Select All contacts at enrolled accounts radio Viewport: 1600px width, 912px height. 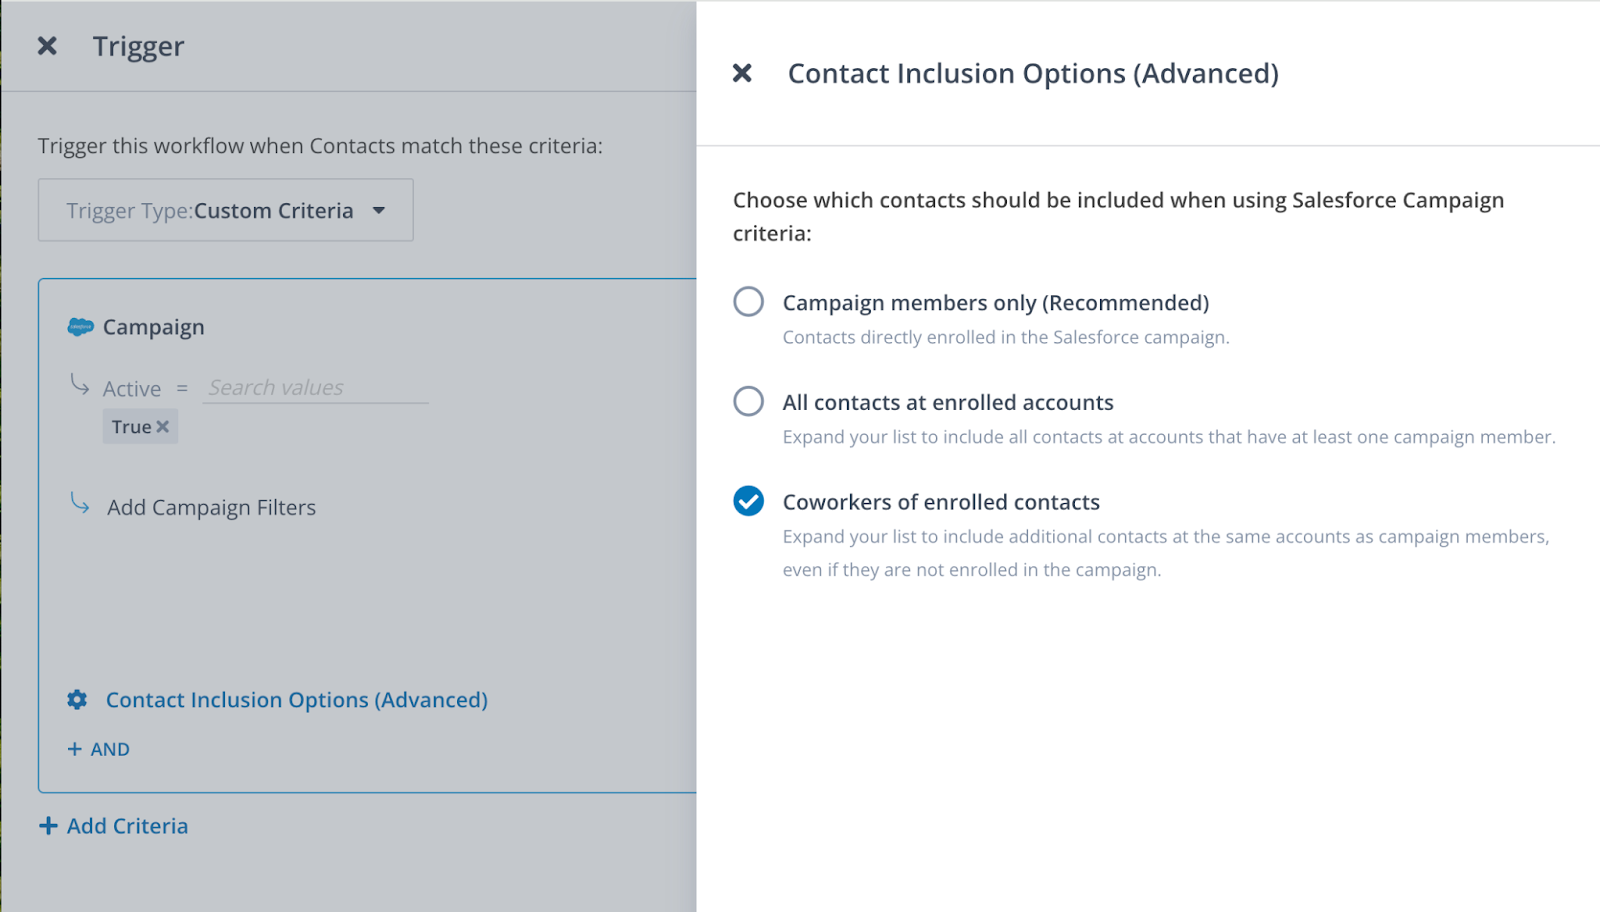pos(748,402)
